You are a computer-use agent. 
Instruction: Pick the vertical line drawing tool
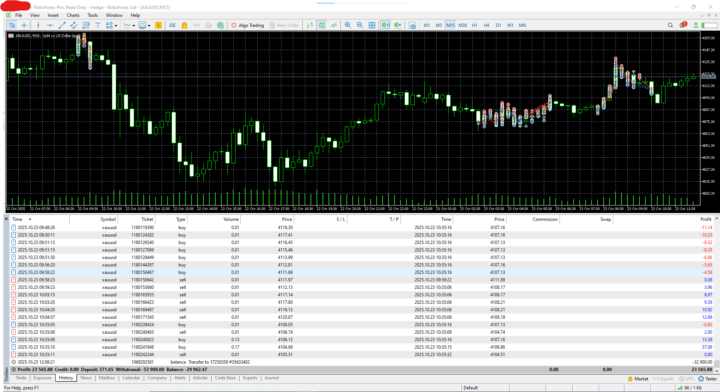click(38, 25)
